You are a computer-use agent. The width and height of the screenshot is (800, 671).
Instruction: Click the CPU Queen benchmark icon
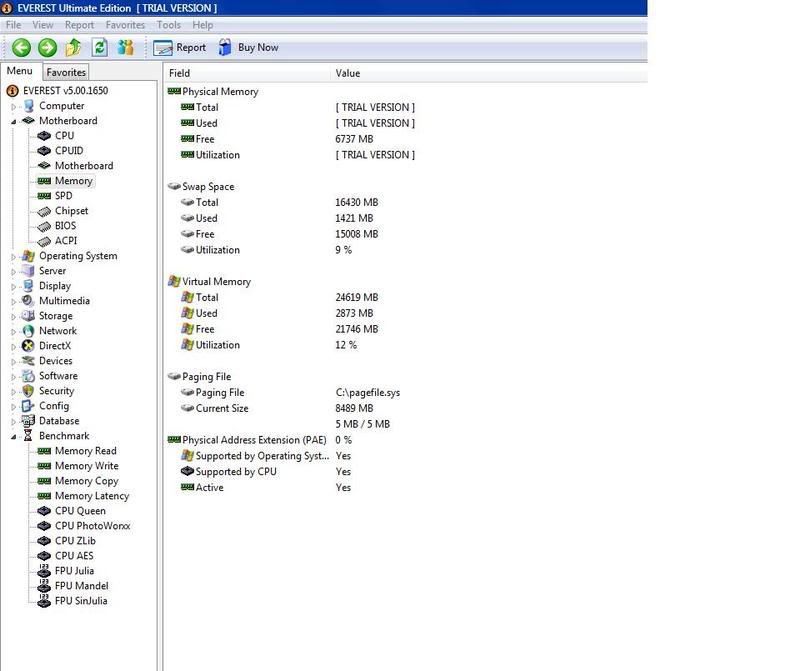click(44, 511)
